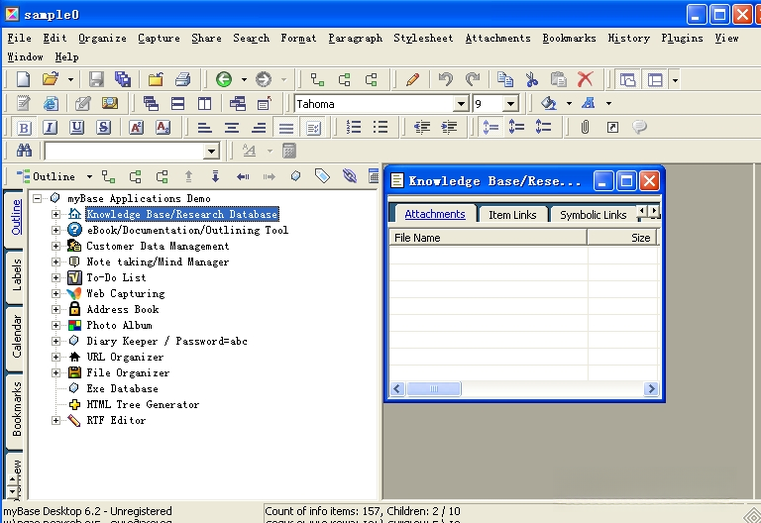The height and width of the screenshot is (523, 761).
Task: Click the New document icon
Action: coord(23,79)
